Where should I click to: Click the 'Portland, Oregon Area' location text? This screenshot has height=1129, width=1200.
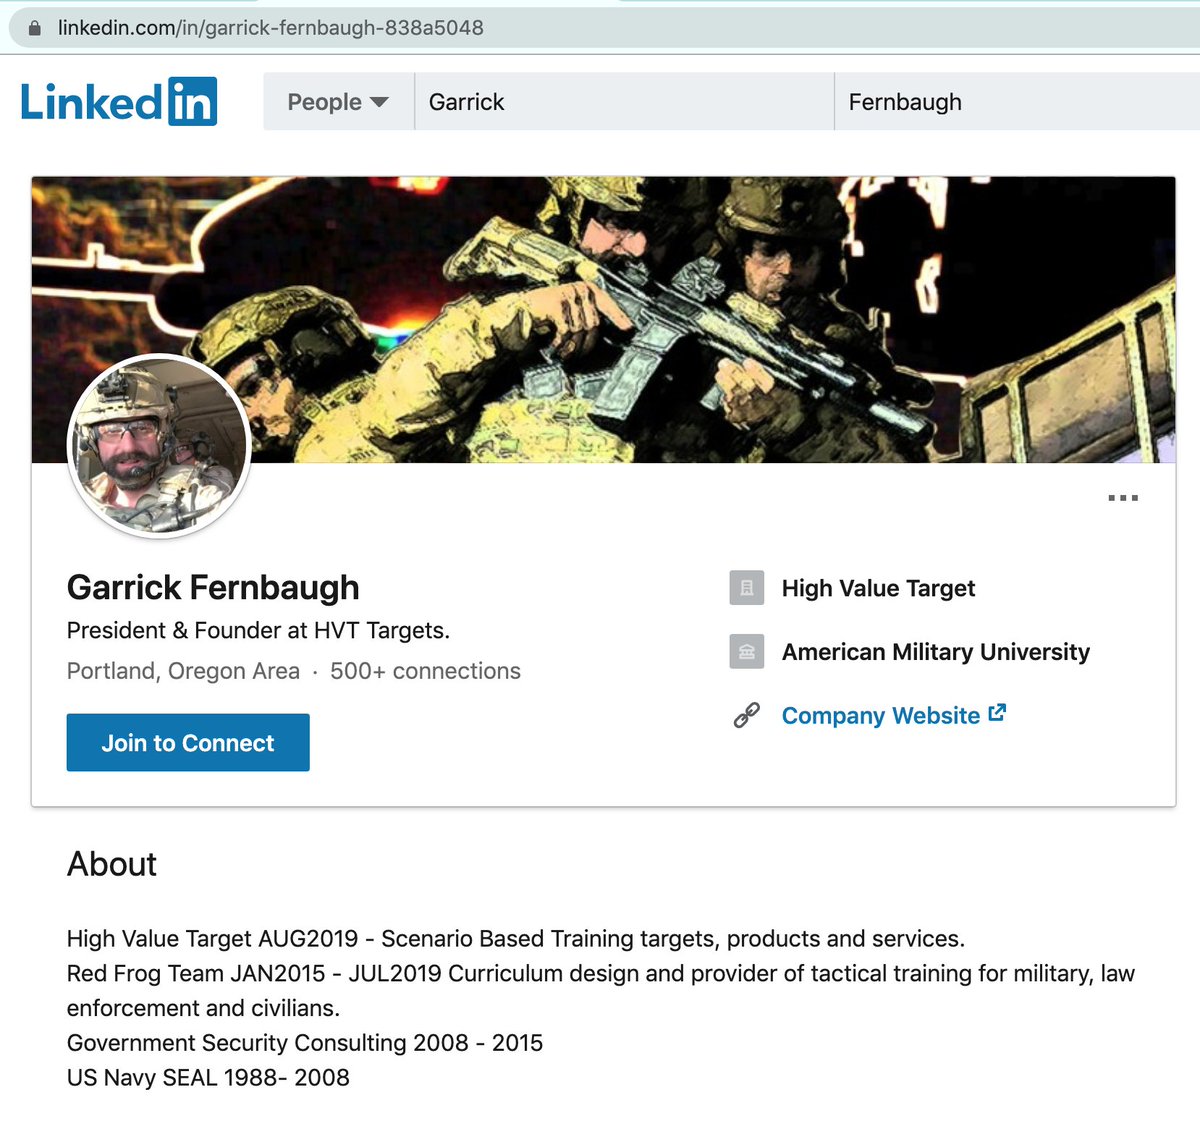[183, 671]
